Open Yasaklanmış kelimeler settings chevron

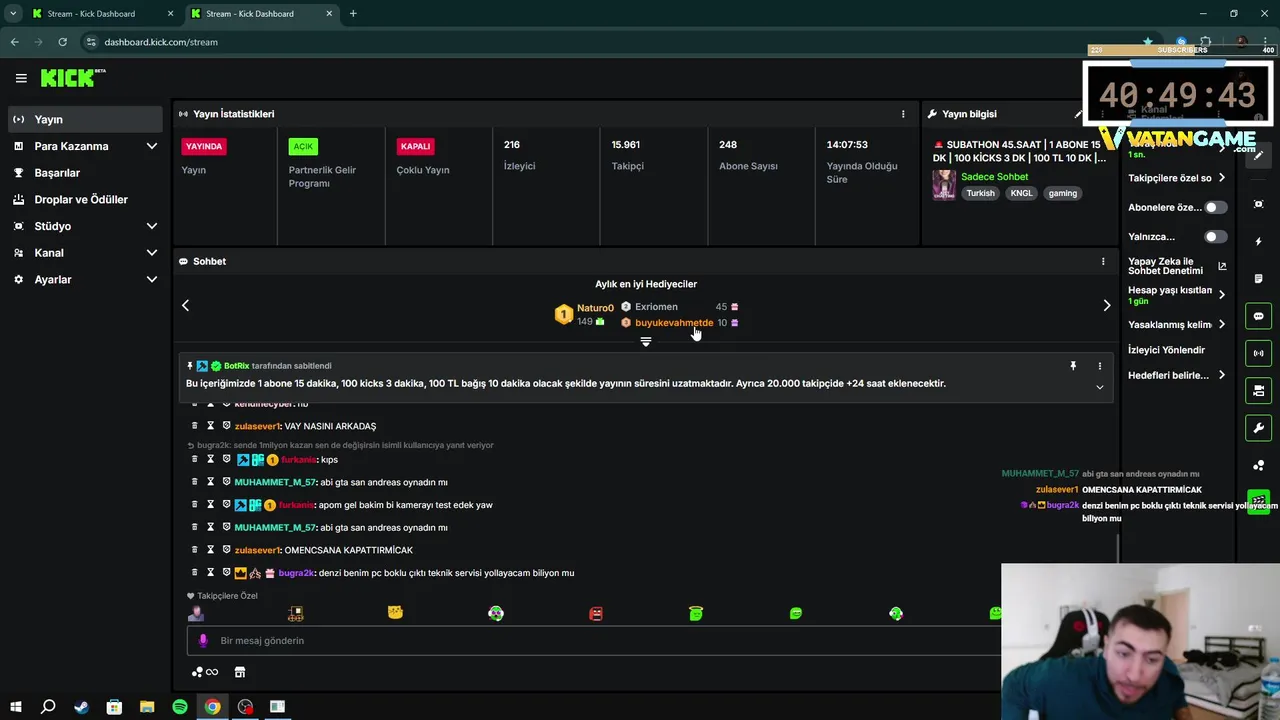point(1222,324)
